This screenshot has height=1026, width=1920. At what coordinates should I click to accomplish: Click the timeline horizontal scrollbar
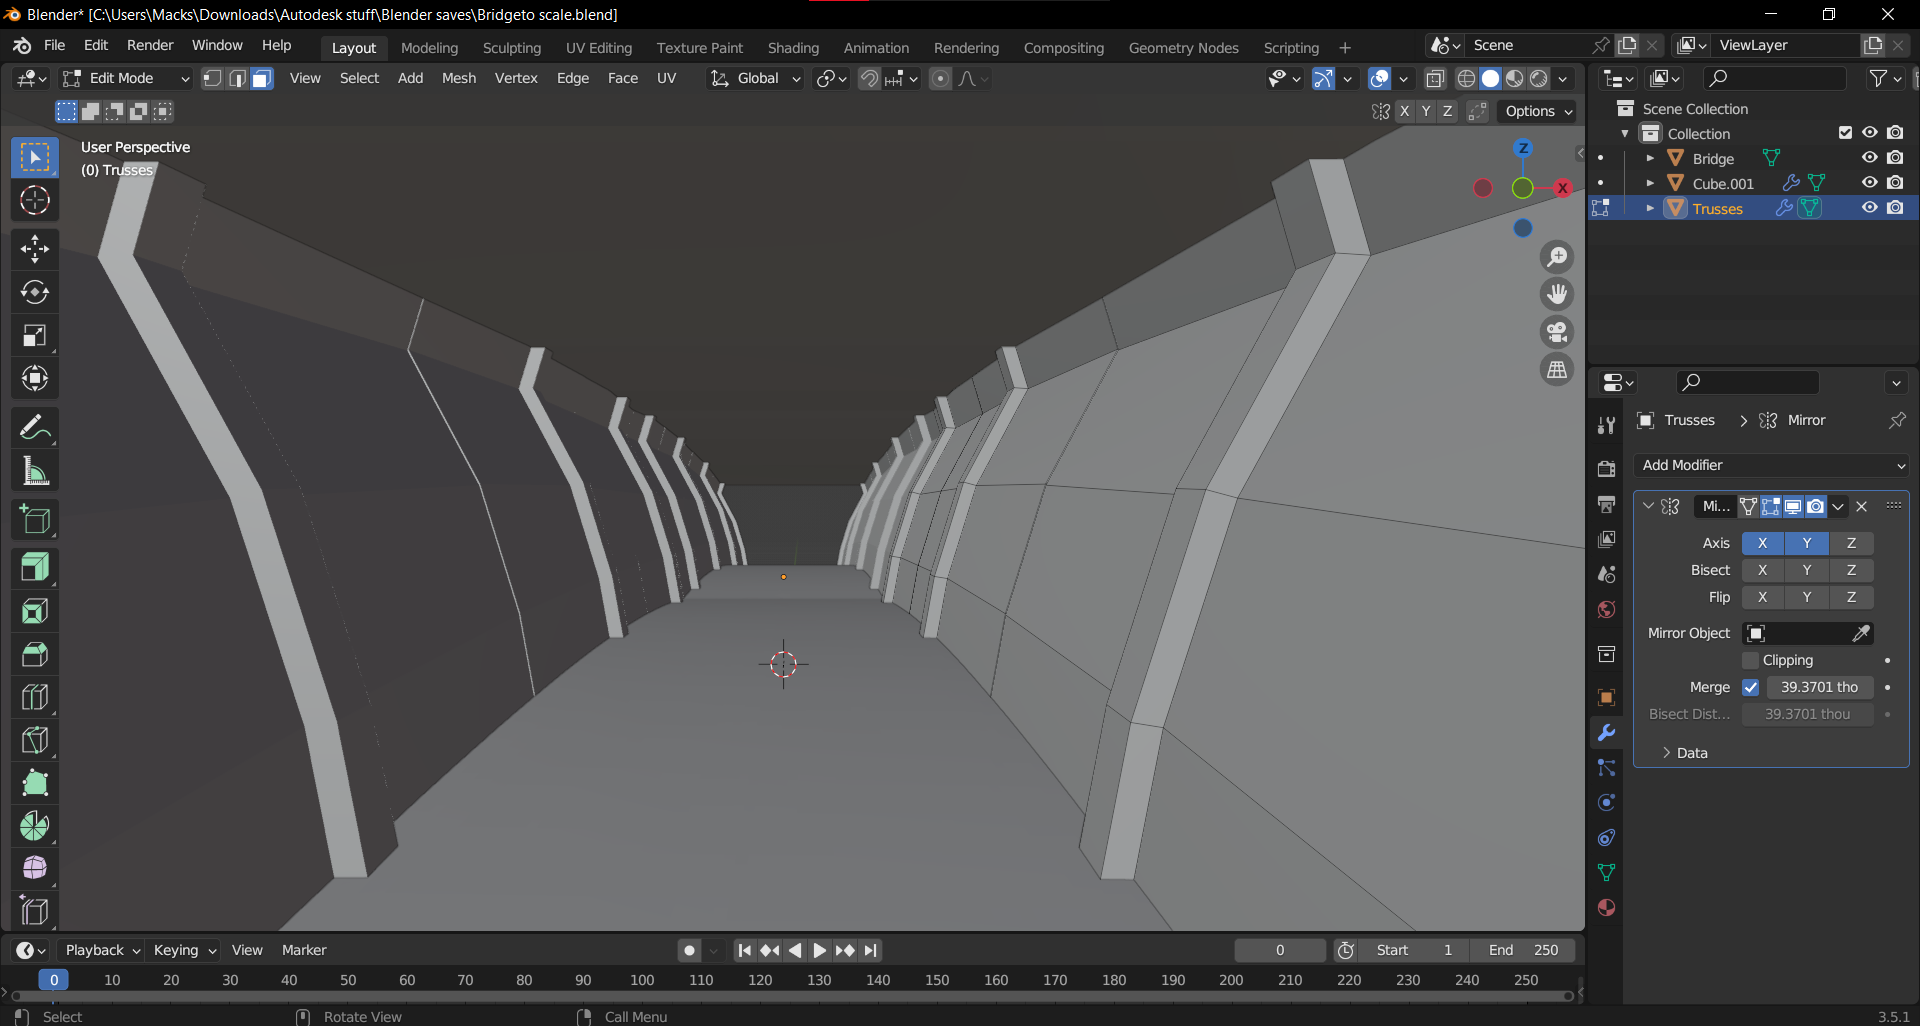click(x=790, y=996)
